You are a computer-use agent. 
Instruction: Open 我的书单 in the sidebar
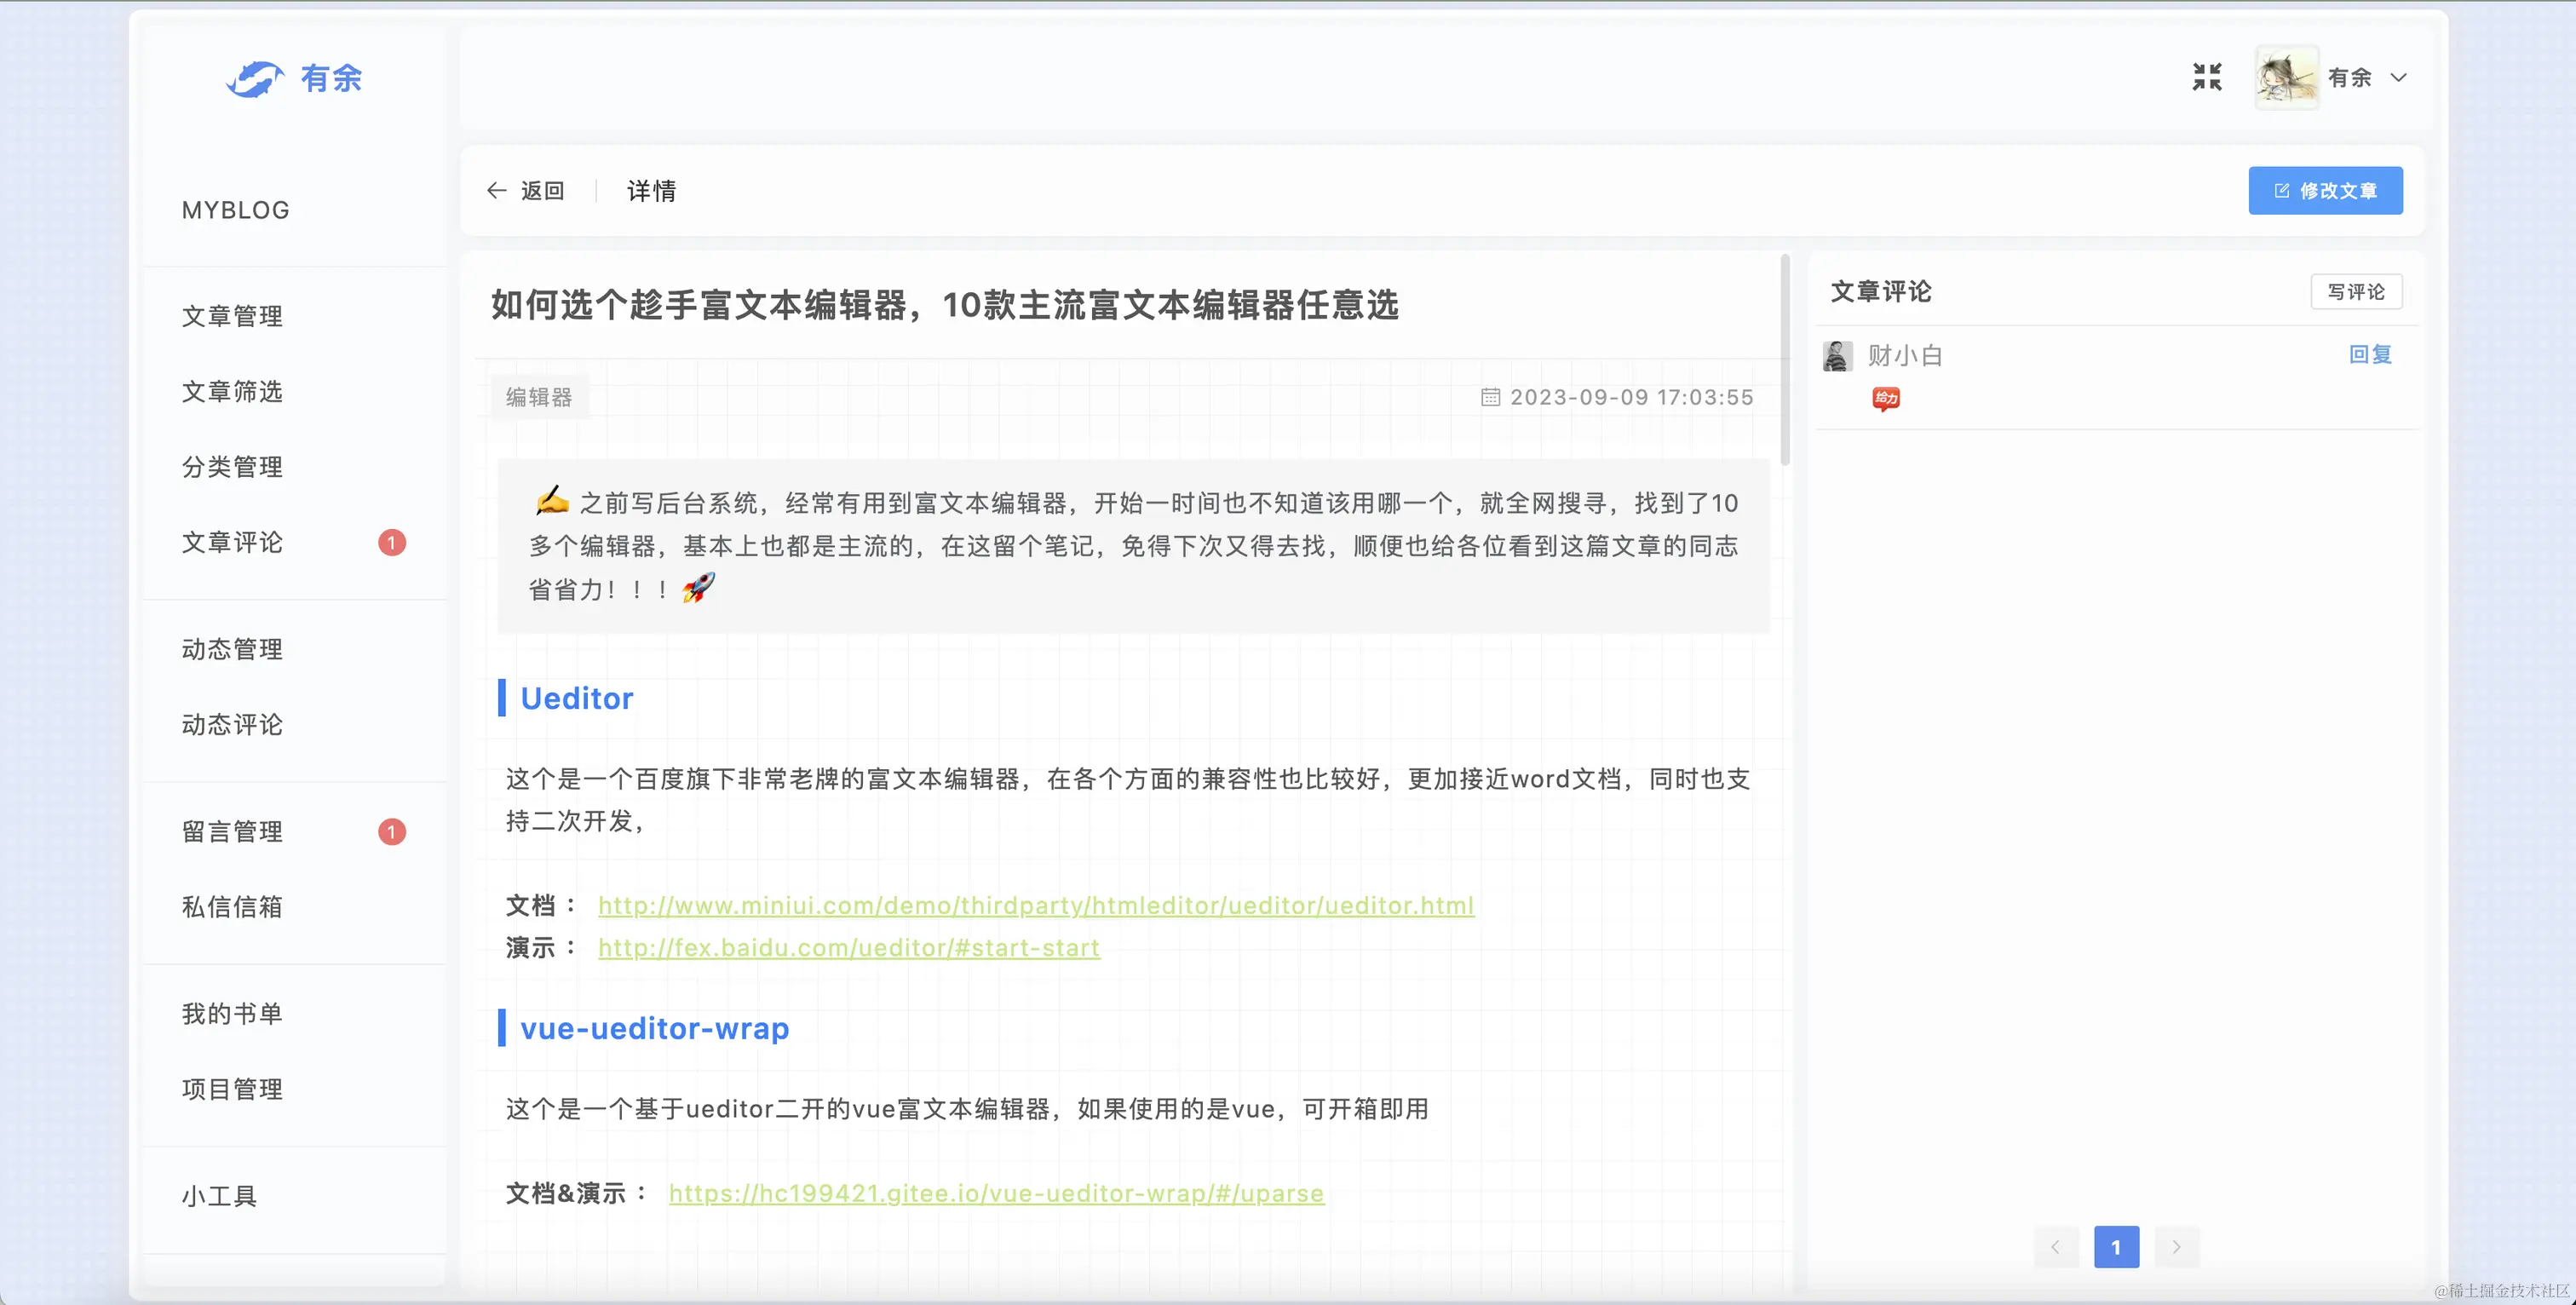(232, 1014)
